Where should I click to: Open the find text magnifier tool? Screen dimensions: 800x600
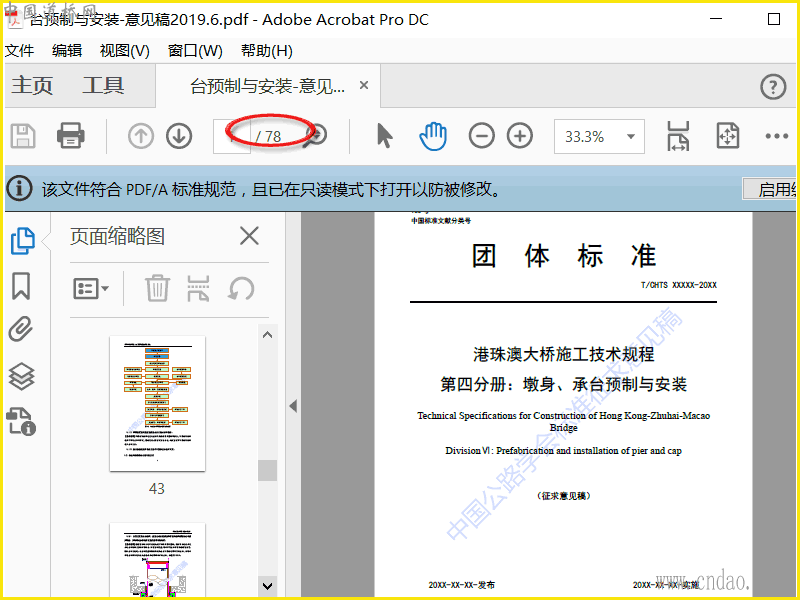point(316,136)
